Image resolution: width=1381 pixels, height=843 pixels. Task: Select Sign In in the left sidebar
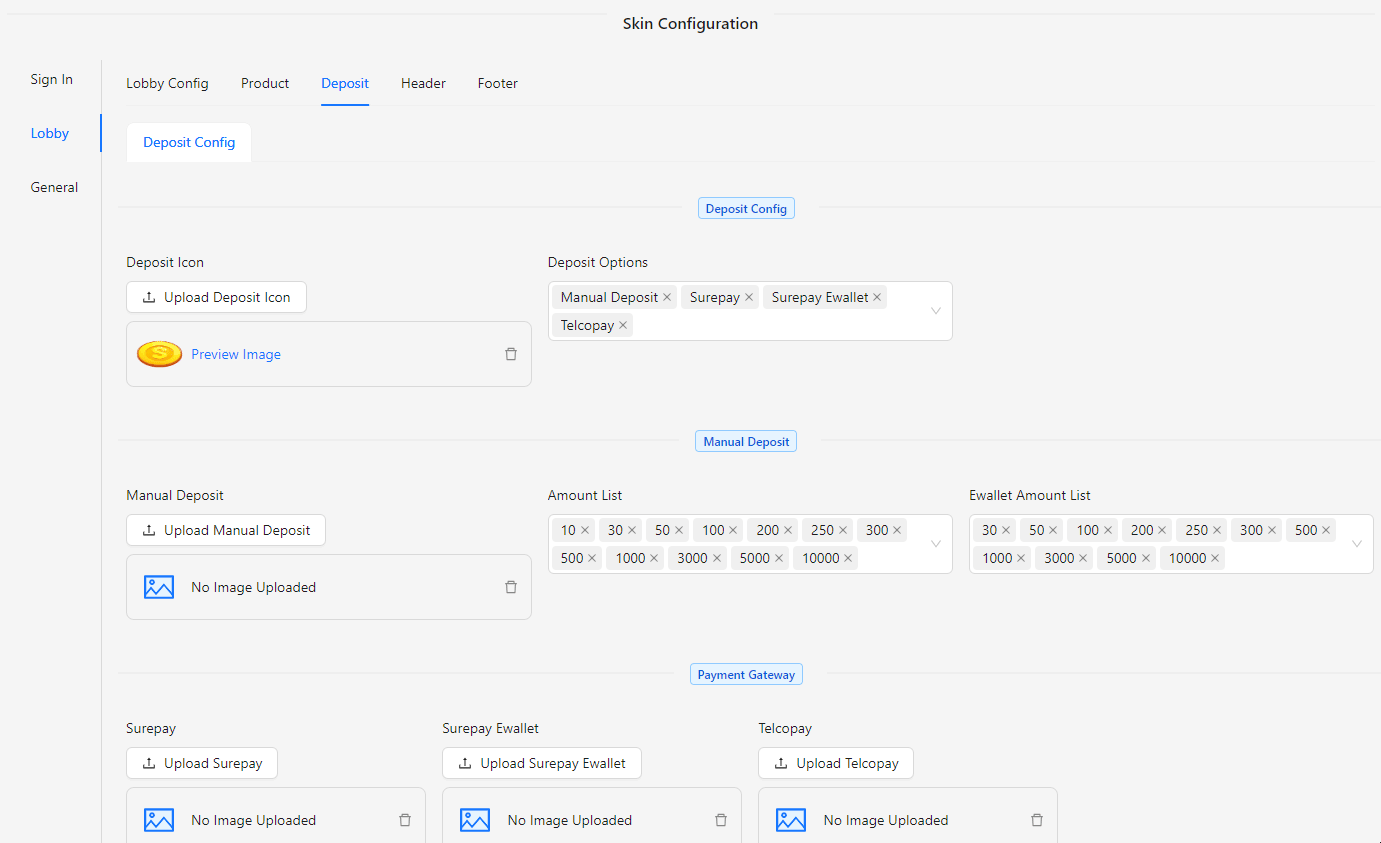click(x=51, y=79)
